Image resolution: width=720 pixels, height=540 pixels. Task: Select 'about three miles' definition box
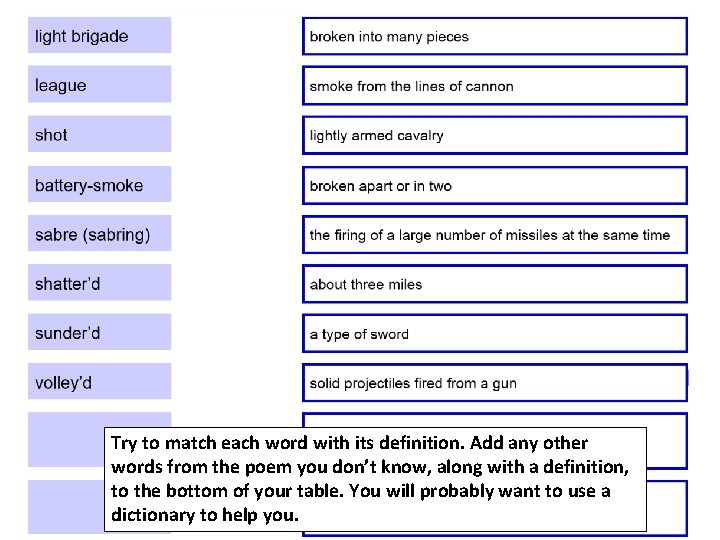[495, 284]
